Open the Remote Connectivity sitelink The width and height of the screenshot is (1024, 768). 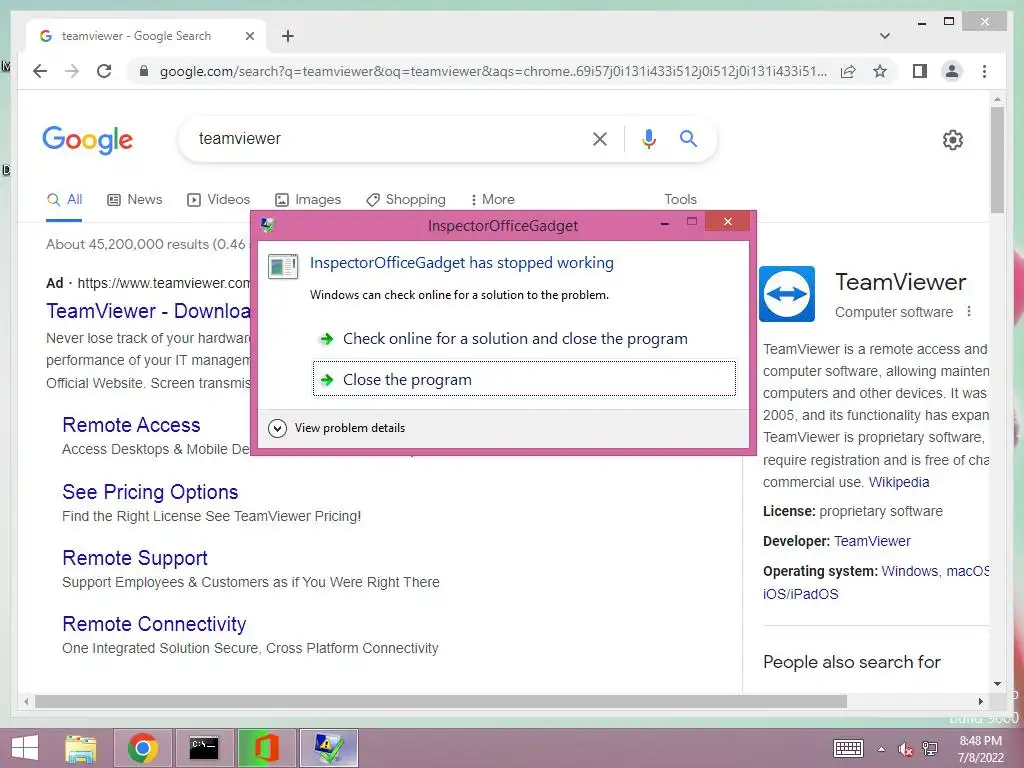(154, 624)
